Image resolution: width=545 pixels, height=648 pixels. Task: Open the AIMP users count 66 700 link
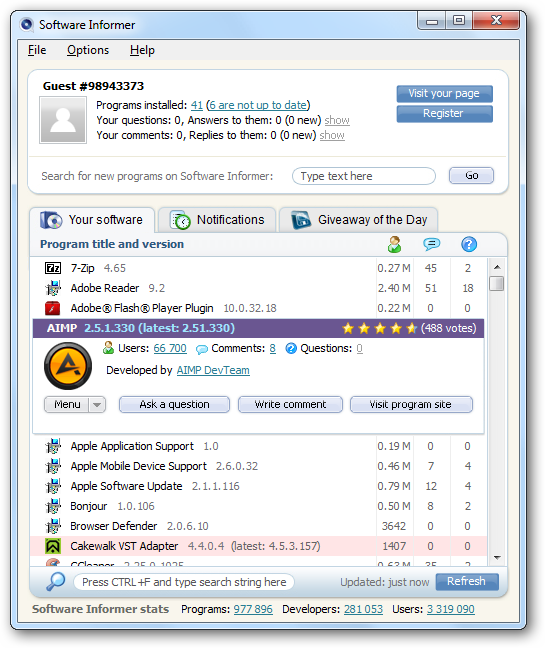170,348
